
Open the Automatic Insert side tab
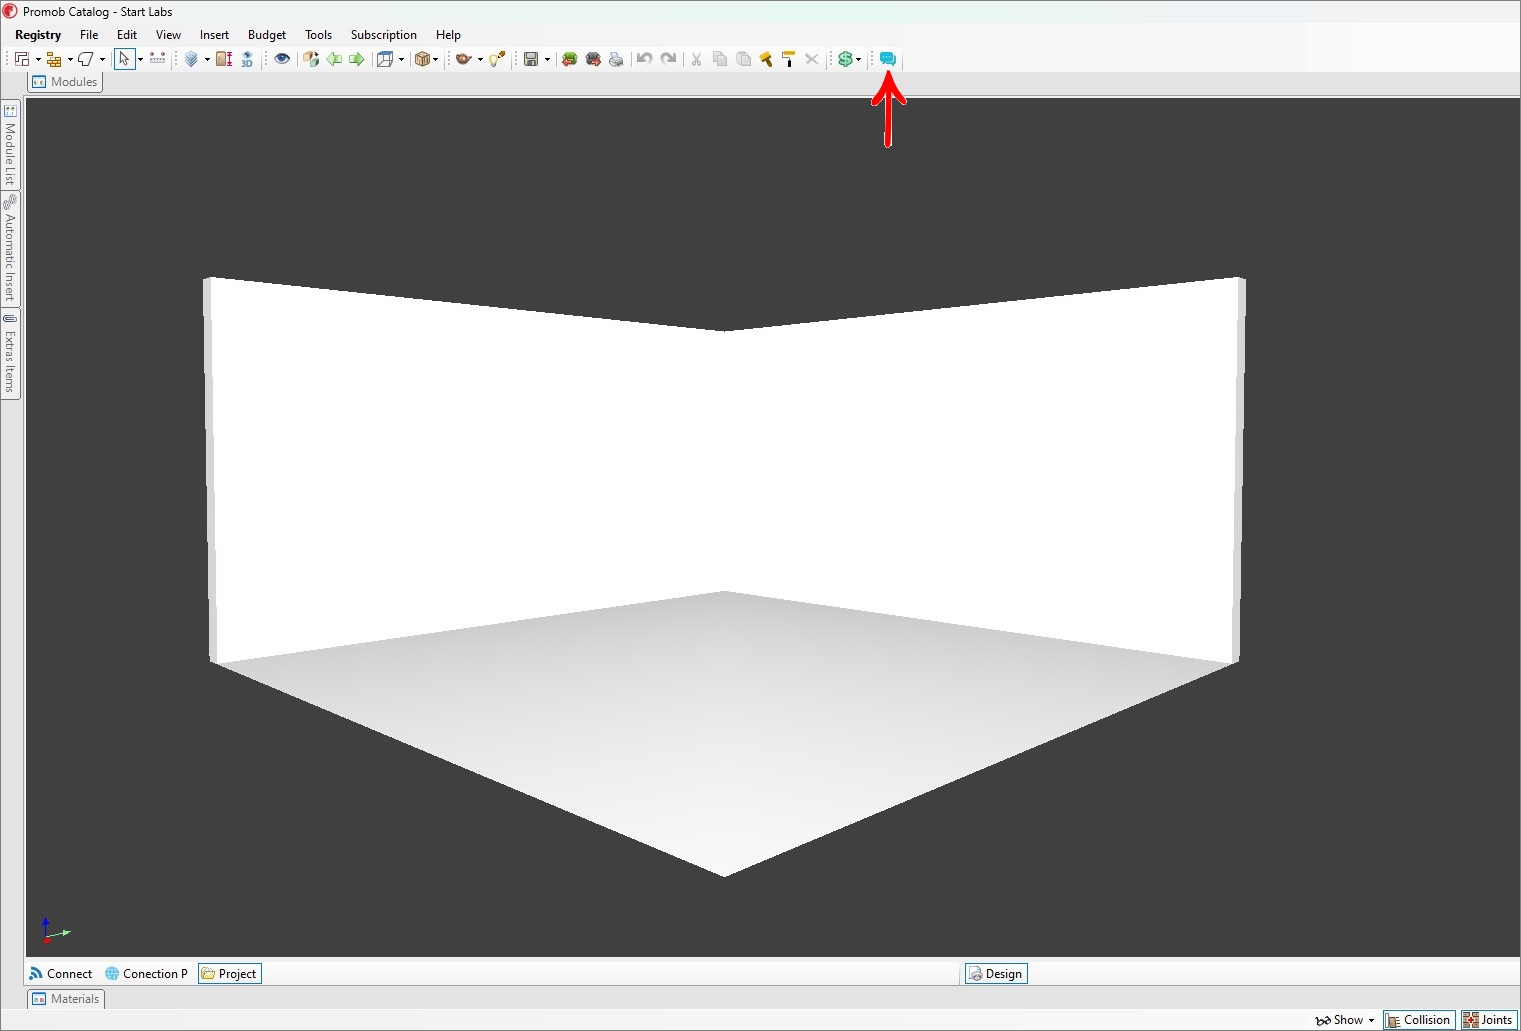[x=10, y=248]
